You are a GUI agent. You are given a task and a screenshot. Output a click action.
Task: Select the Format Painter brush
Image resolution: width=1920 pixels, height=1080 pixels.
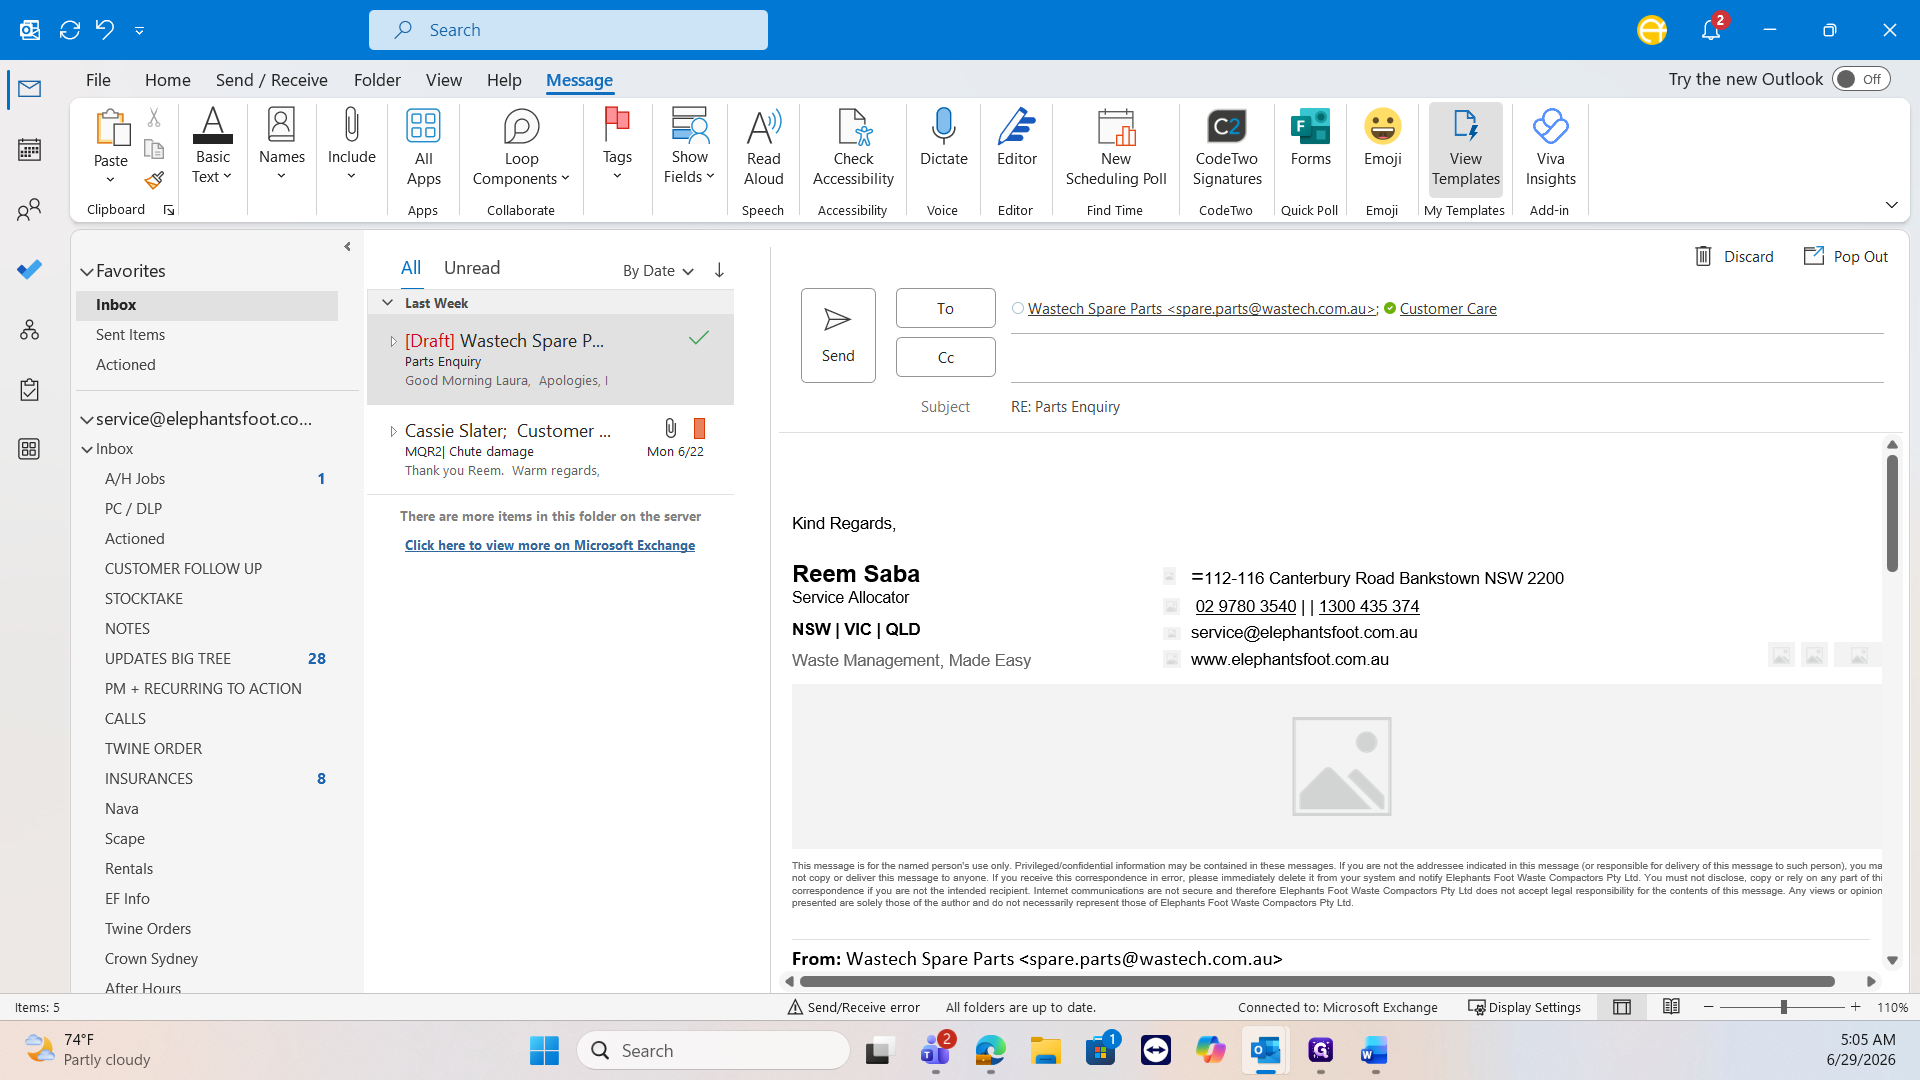(154, 180)
